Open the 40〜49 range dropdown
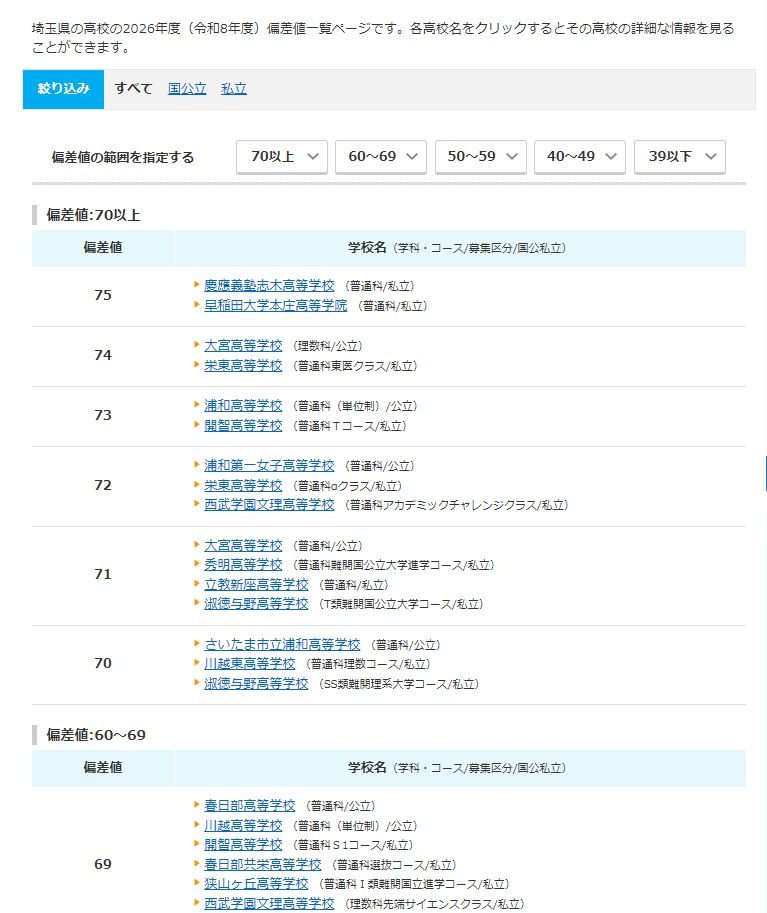Viewport: 767px width, 913px height. 579,157
